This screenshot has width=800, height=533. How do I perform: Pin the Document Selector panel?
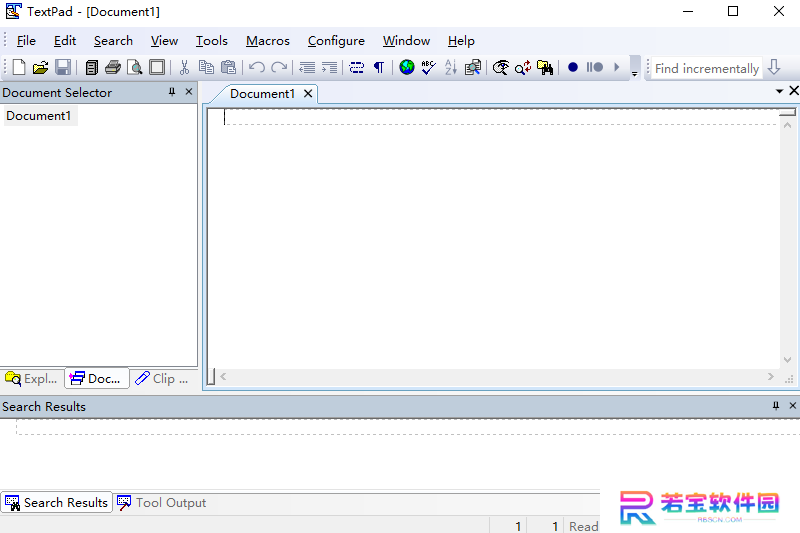click(x=172, y=92)
